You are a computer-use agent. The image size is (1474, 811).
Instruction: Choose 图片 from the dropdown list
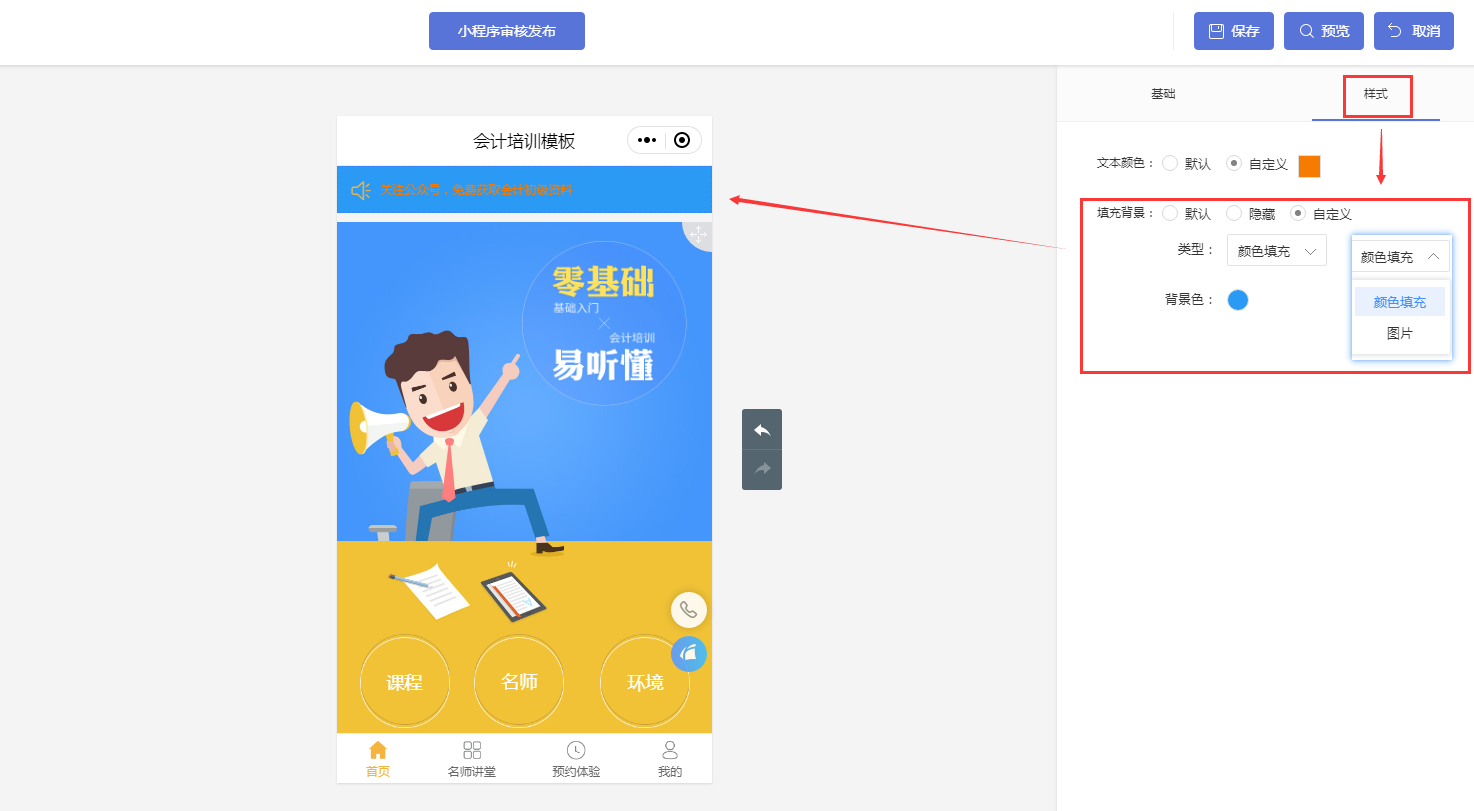(x=1400, y=333)
